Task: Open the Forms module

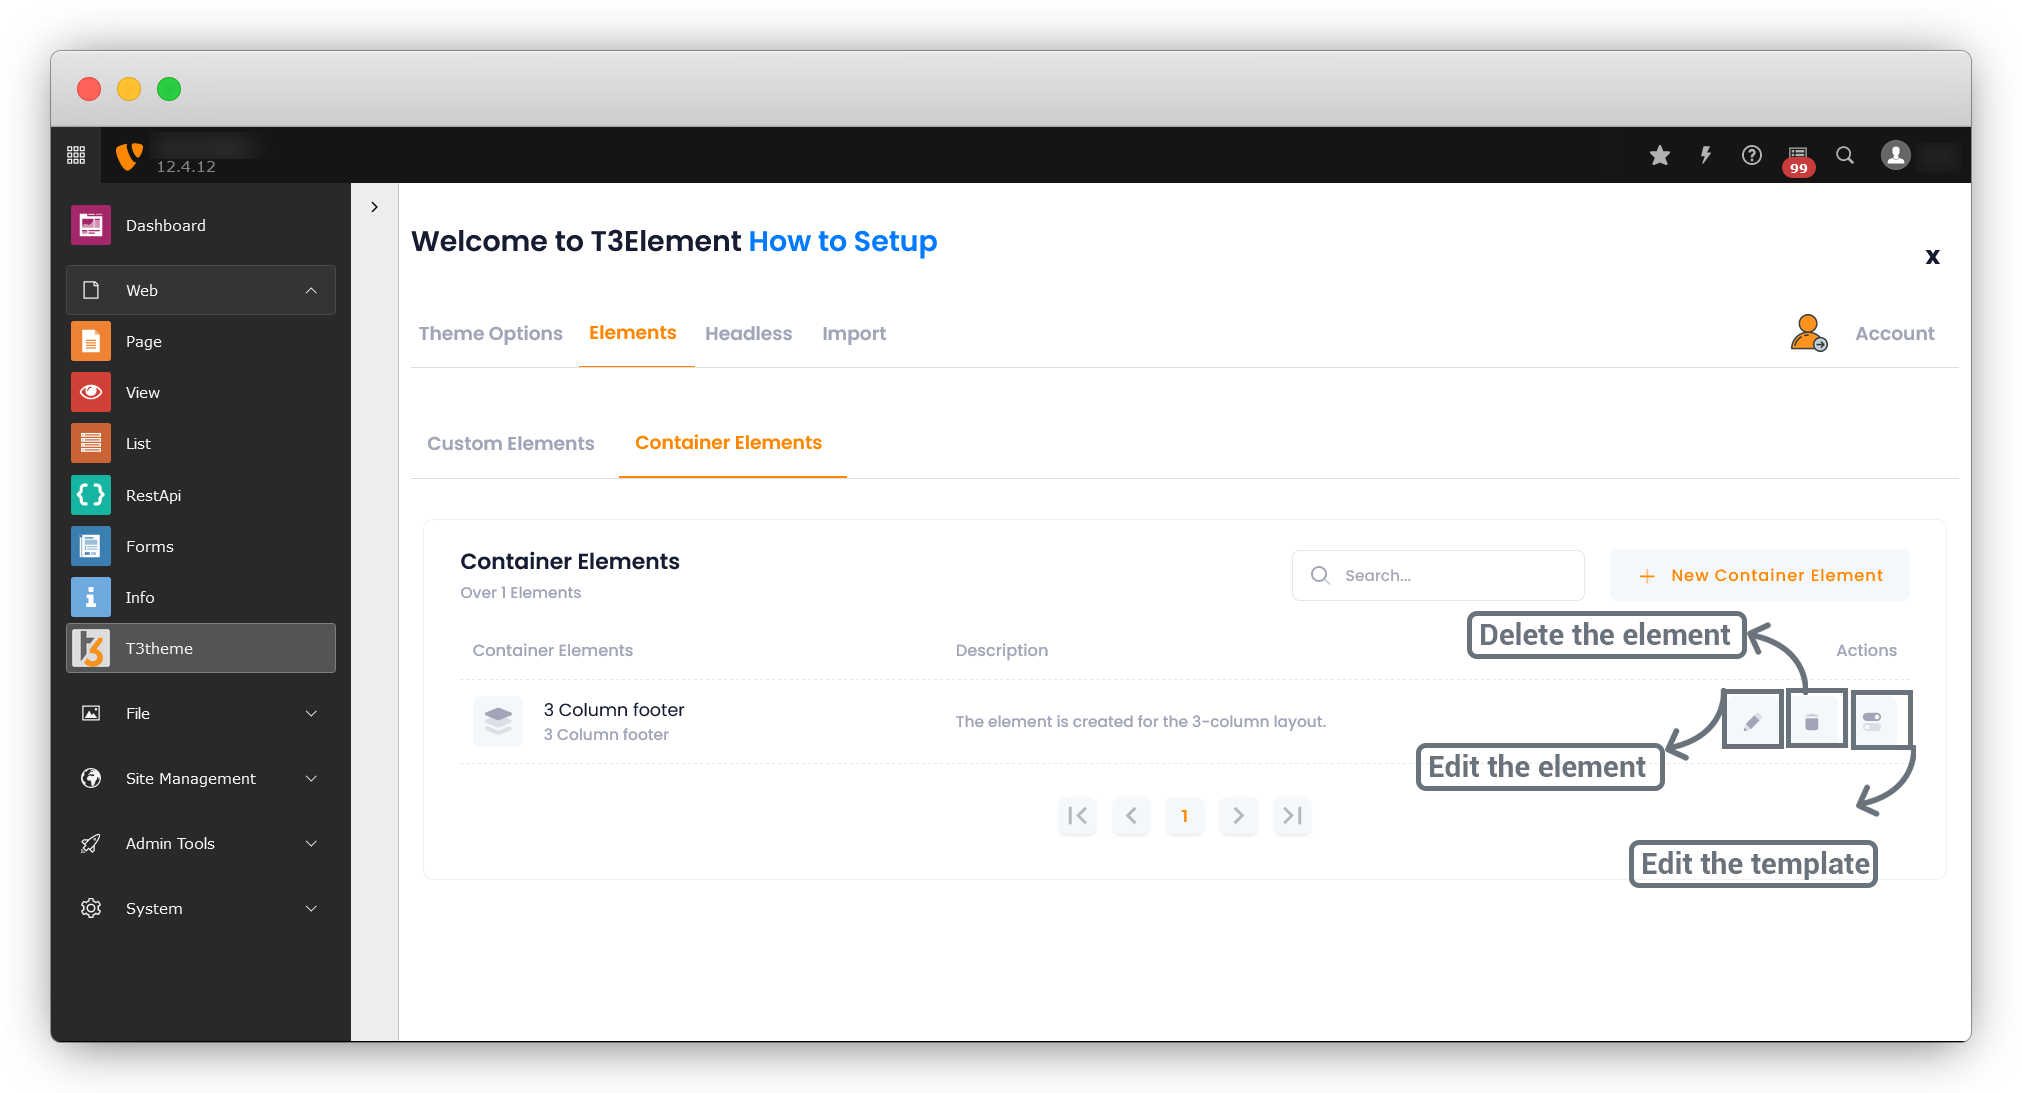Action: (201, 547)
